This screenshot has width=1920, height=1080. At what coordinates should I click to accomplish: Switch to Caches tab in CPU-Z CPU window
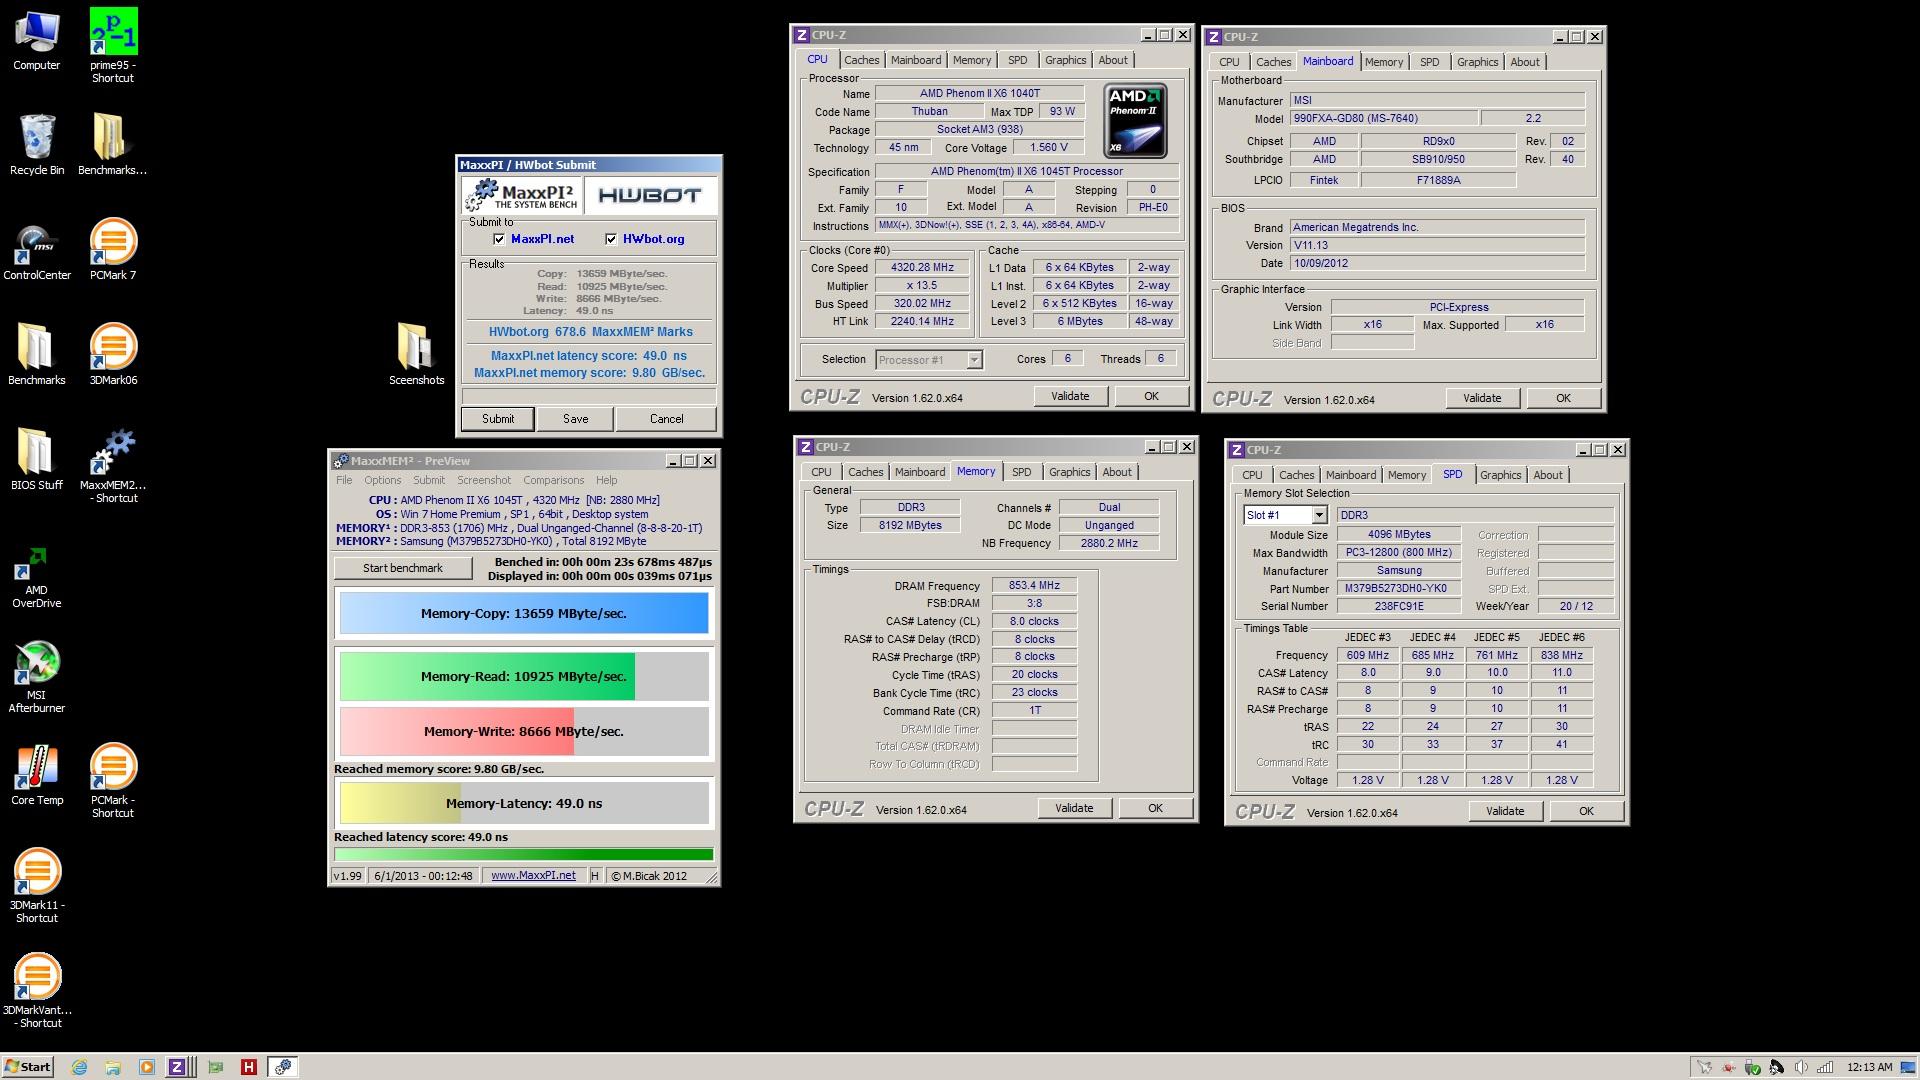861,60
